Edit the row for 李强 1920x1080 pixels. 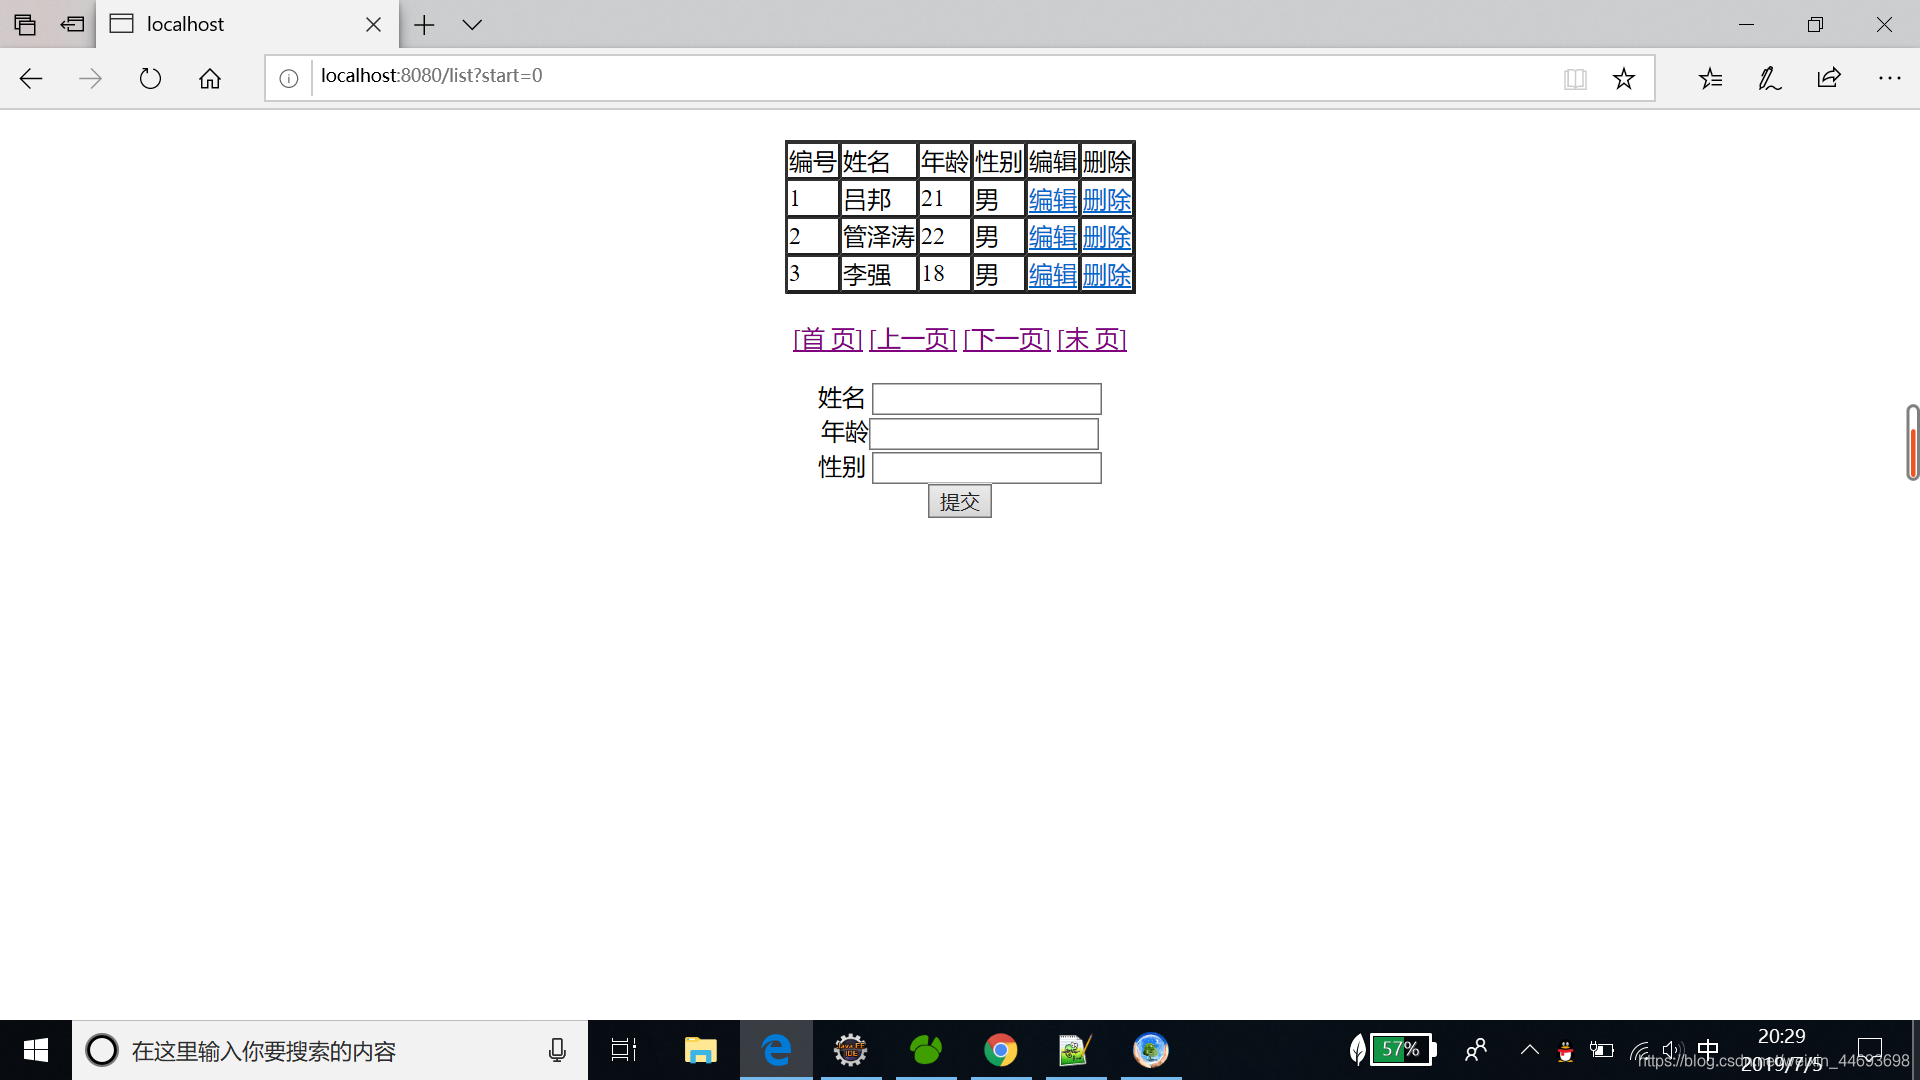pyautogui.click(x=1052, y=274)
